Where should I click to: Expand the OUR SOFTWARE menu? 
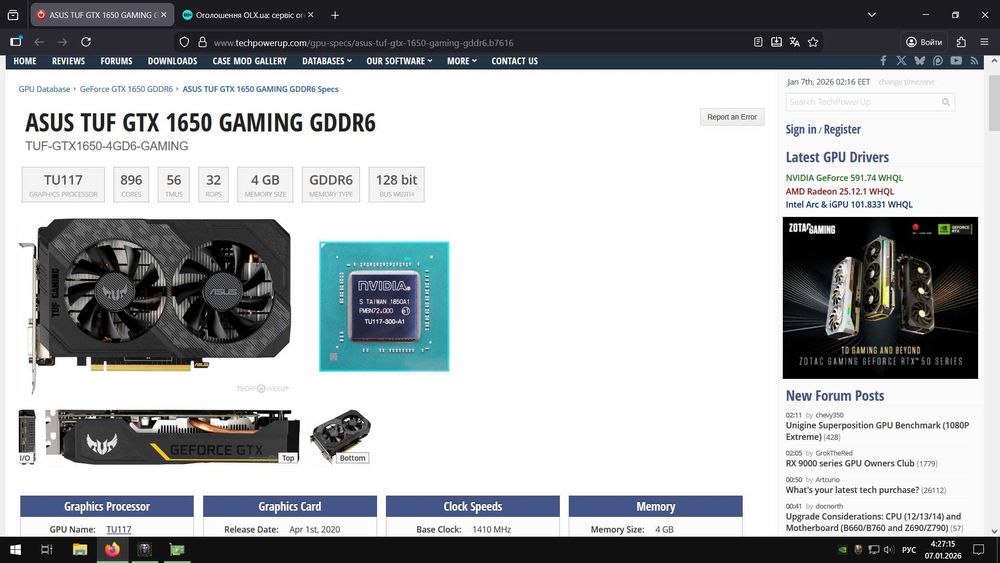pos(399,61)
